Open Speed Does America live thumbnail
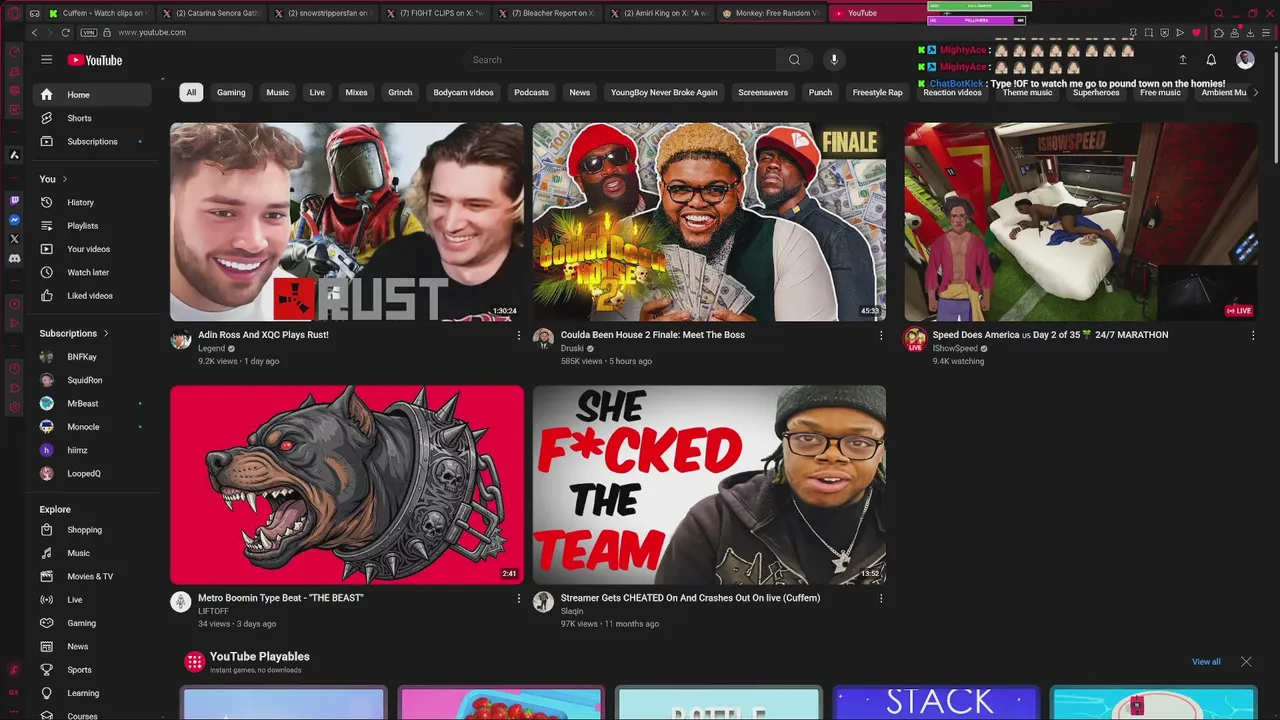This screenshot has height=720, width=1280. tap(1081, 222)
